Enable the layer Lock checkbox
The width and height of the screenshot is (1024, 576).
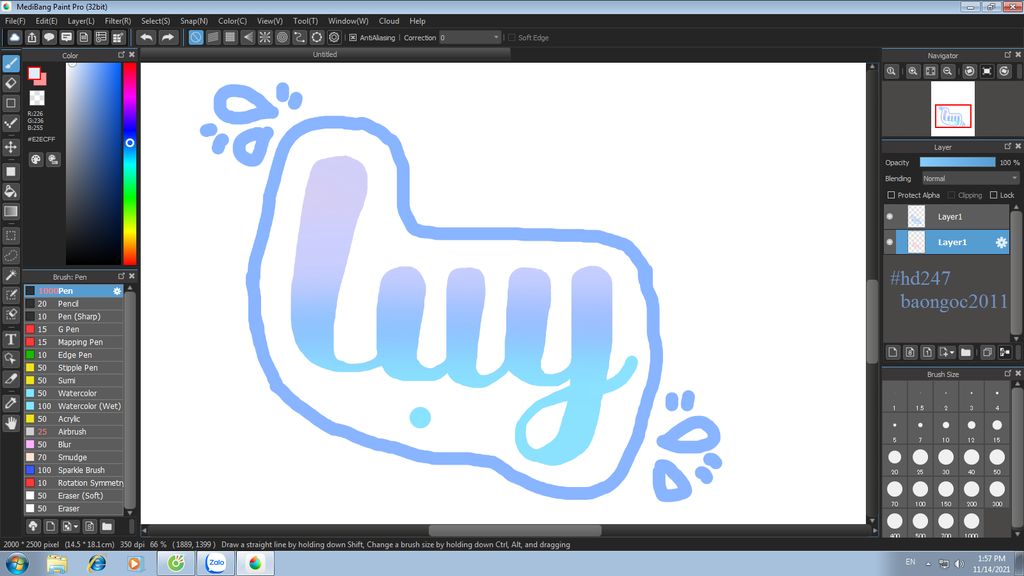[x=993, y=195]
